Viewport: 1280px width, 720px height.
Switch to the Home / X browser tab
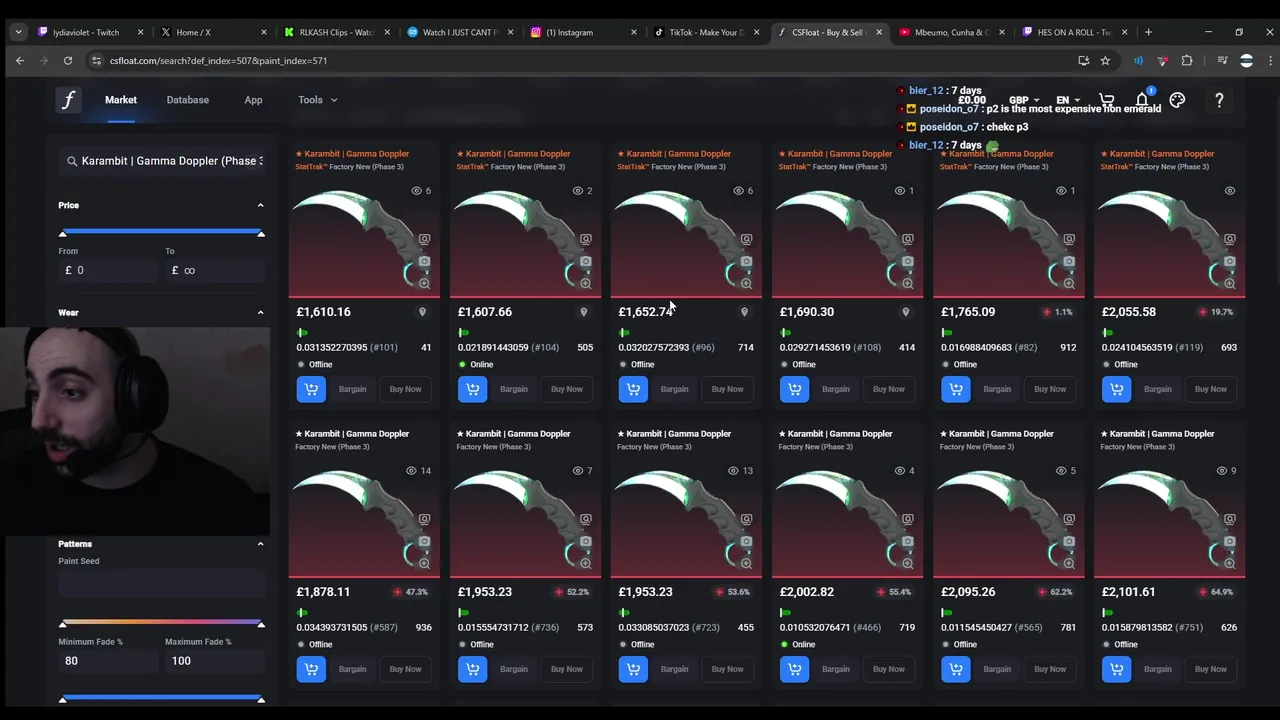click(x=211, y=32)
